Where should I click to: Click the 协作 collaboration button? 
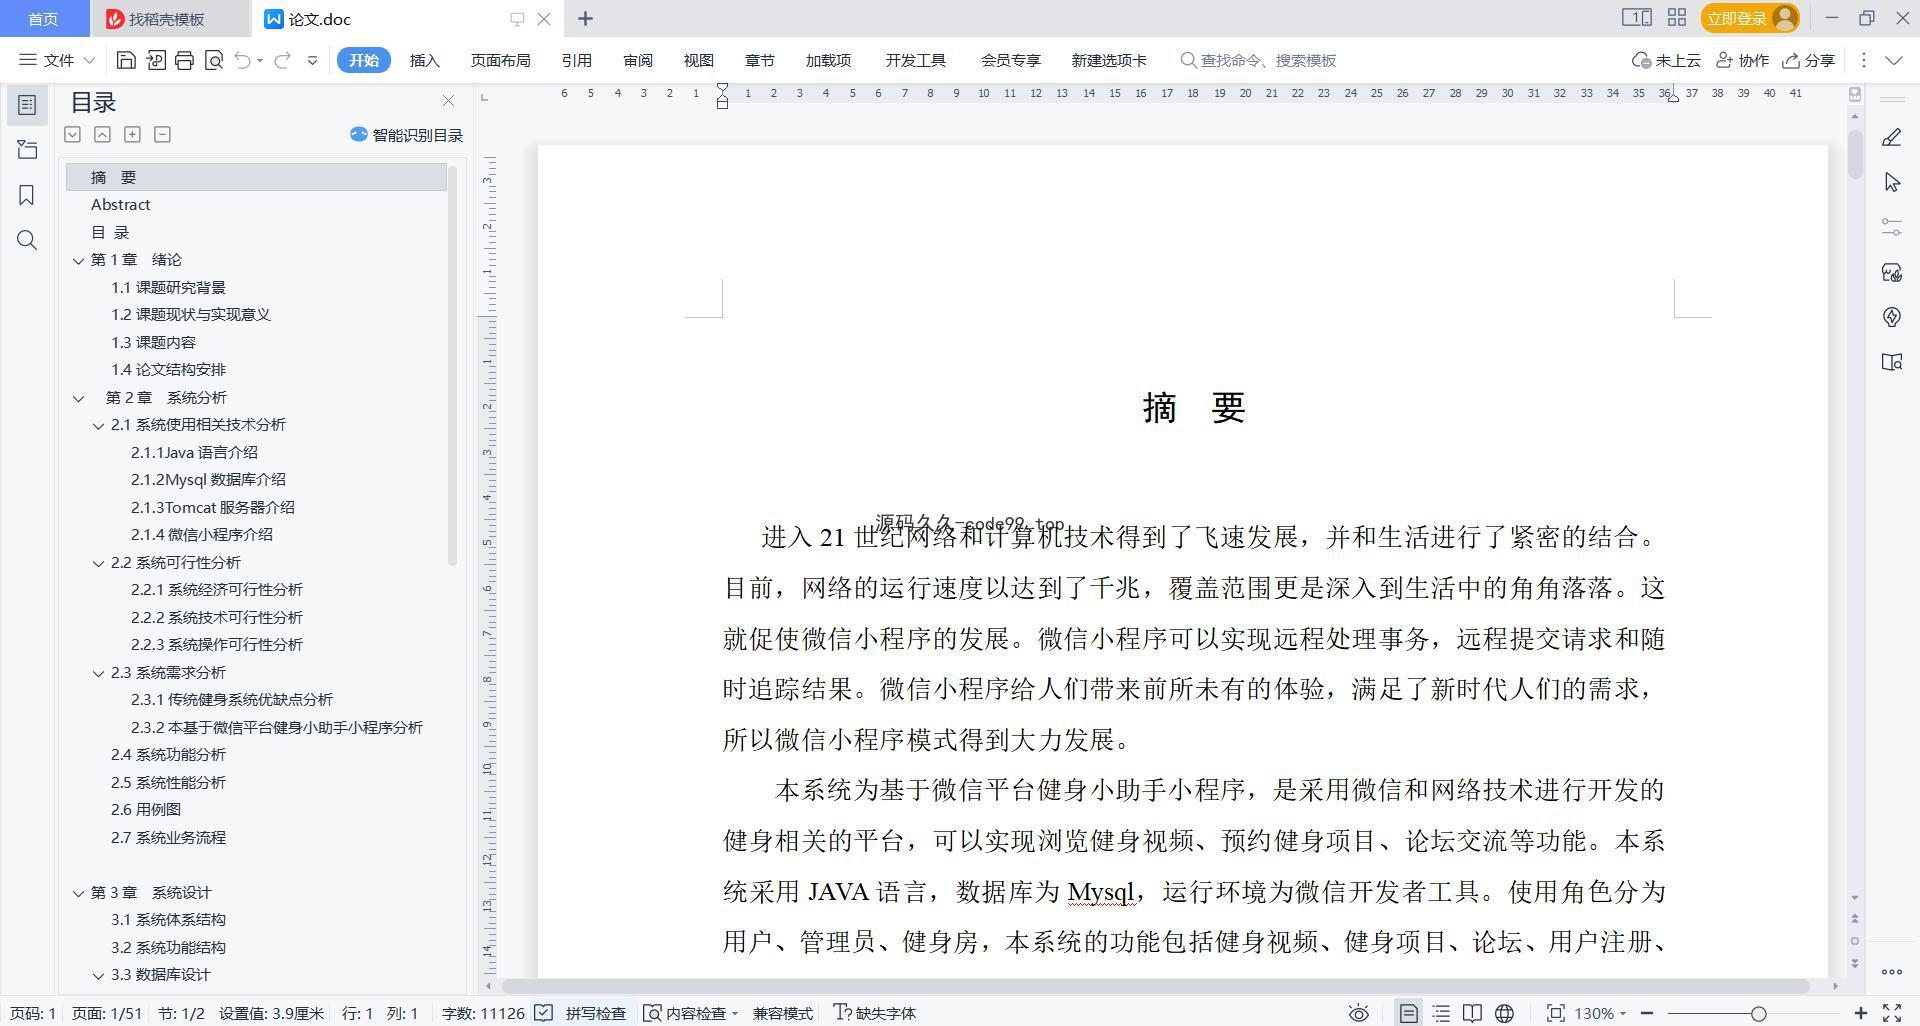pyautogui.click(x=1742, y=60)
